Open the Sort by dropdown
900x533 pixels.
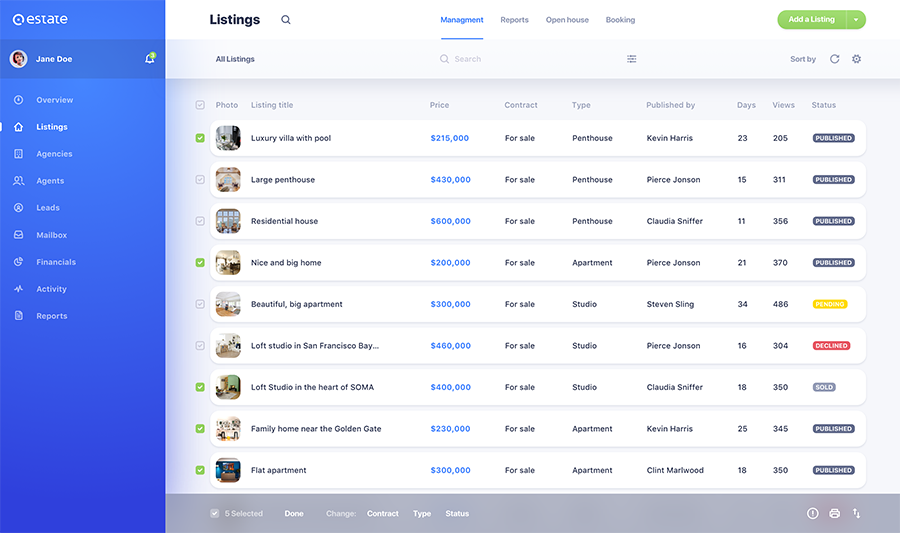click(x=802, y=59)
